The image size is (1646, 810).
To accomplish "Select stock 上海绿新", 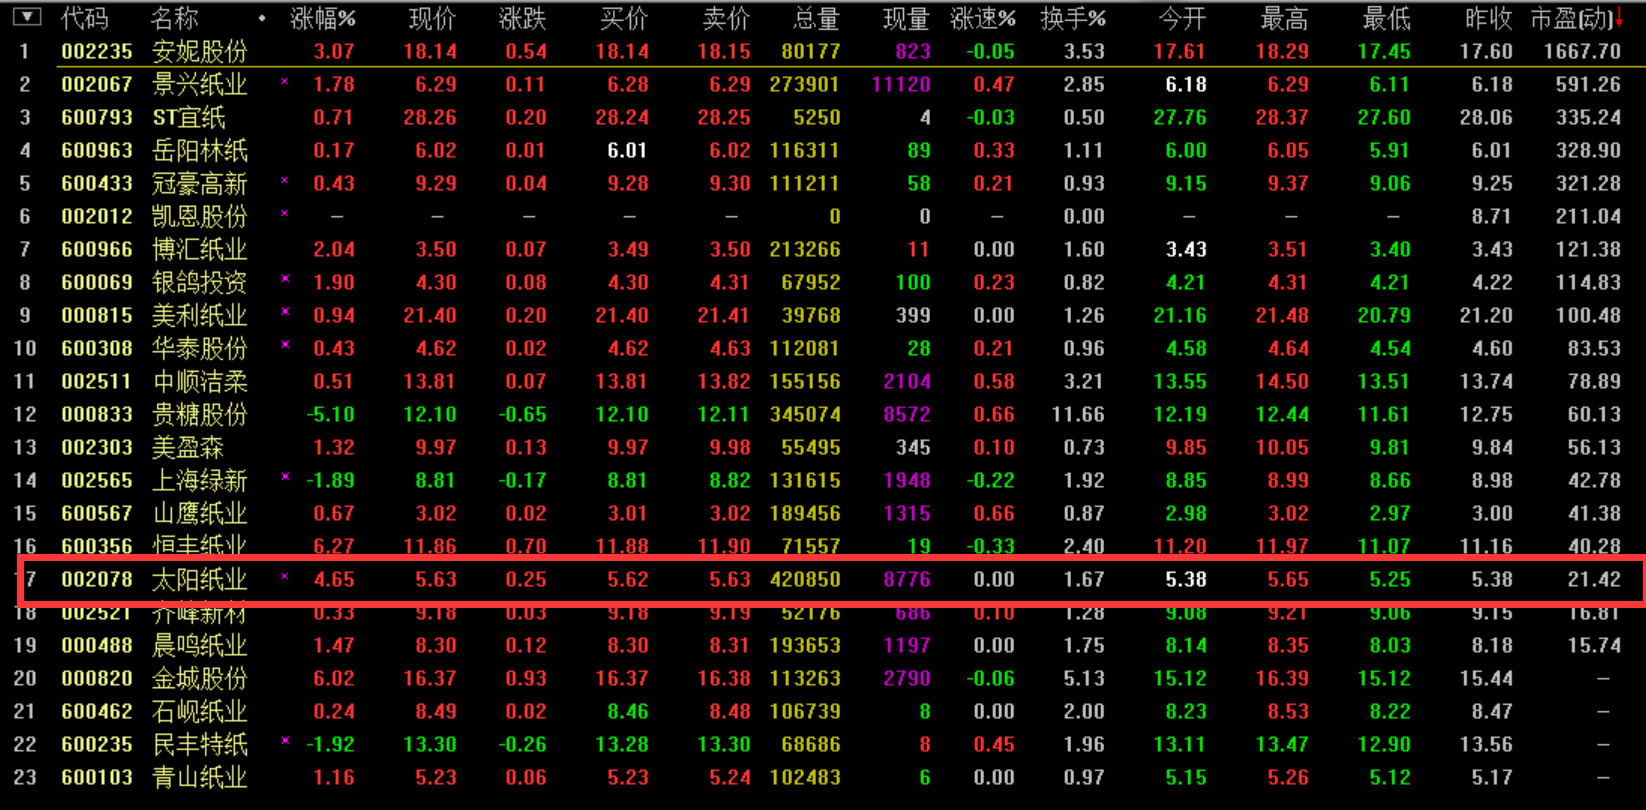I will pos(199,480).
